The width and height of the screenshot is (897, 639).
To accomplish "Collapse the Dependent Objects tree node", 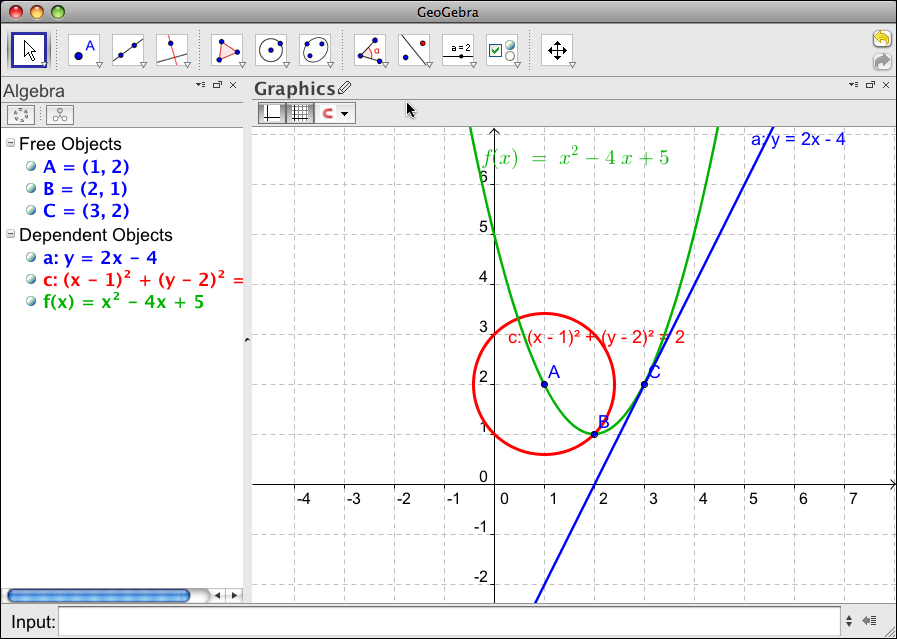I will point(10,235).
